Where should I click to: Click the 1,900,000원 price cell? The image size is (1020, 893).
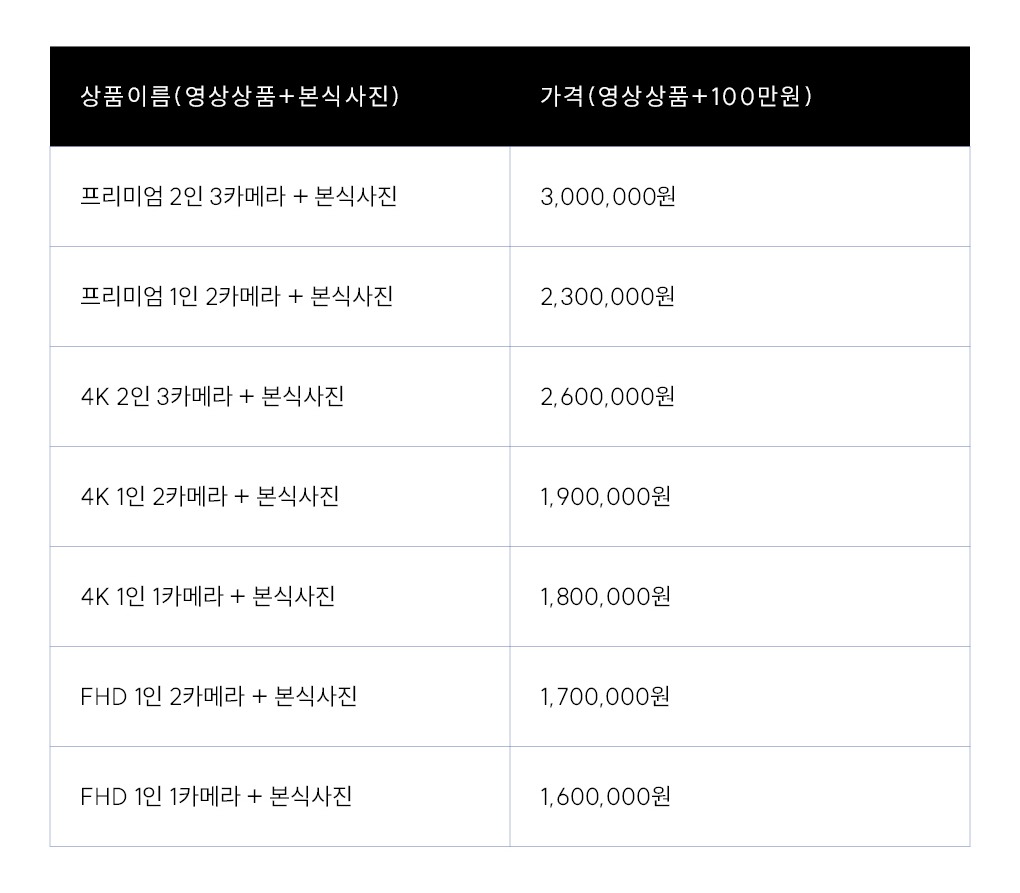pos(740,497)
